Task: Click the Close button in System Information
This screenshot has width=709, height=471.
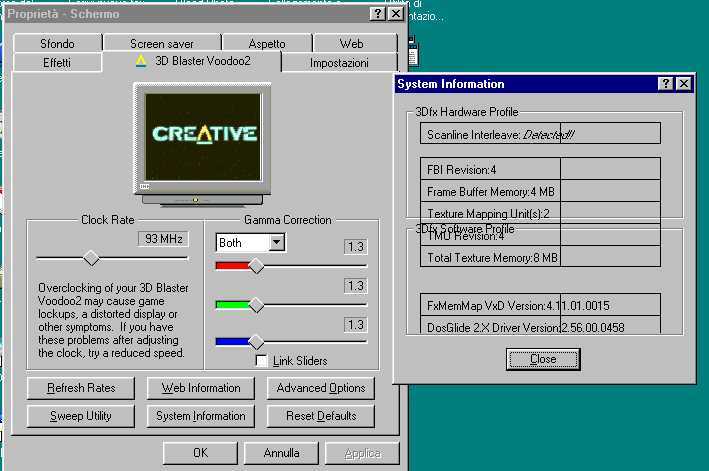Action: pos(543,359)
